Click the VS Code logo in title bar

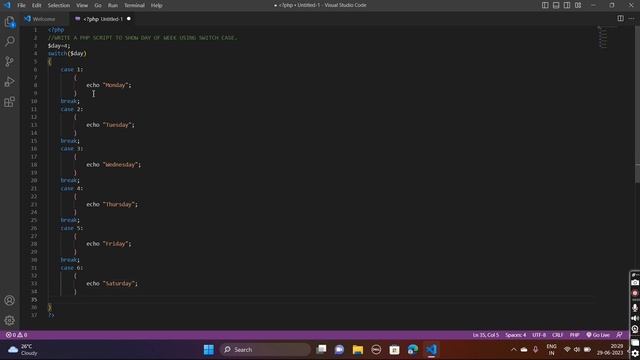7,5
